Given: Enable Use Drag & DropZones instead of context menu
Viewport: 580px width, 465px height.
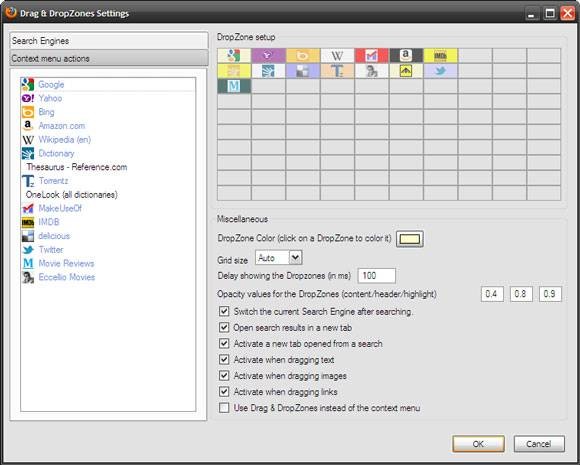Looking at the screenshot, I should point(224,408).
